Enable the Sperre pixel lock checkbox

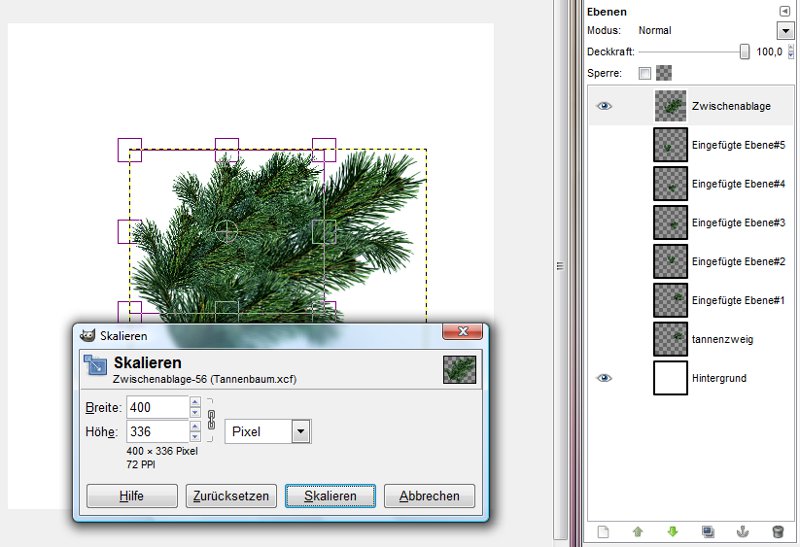coord(644,73)
